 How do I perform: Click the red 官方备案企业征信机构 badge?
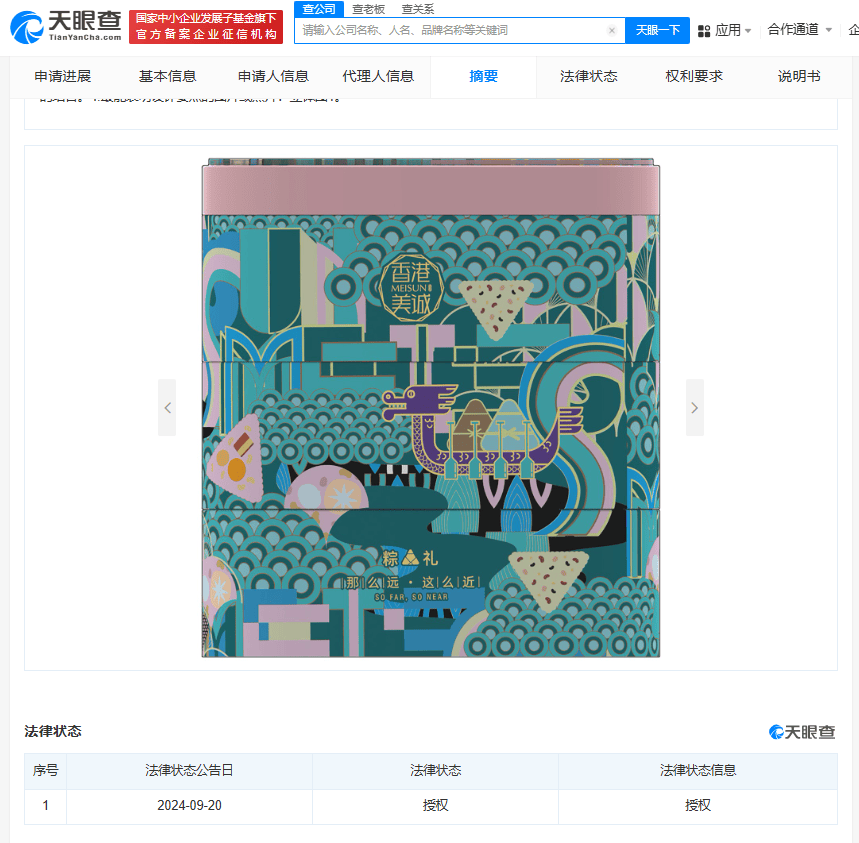tap(206, 27)
